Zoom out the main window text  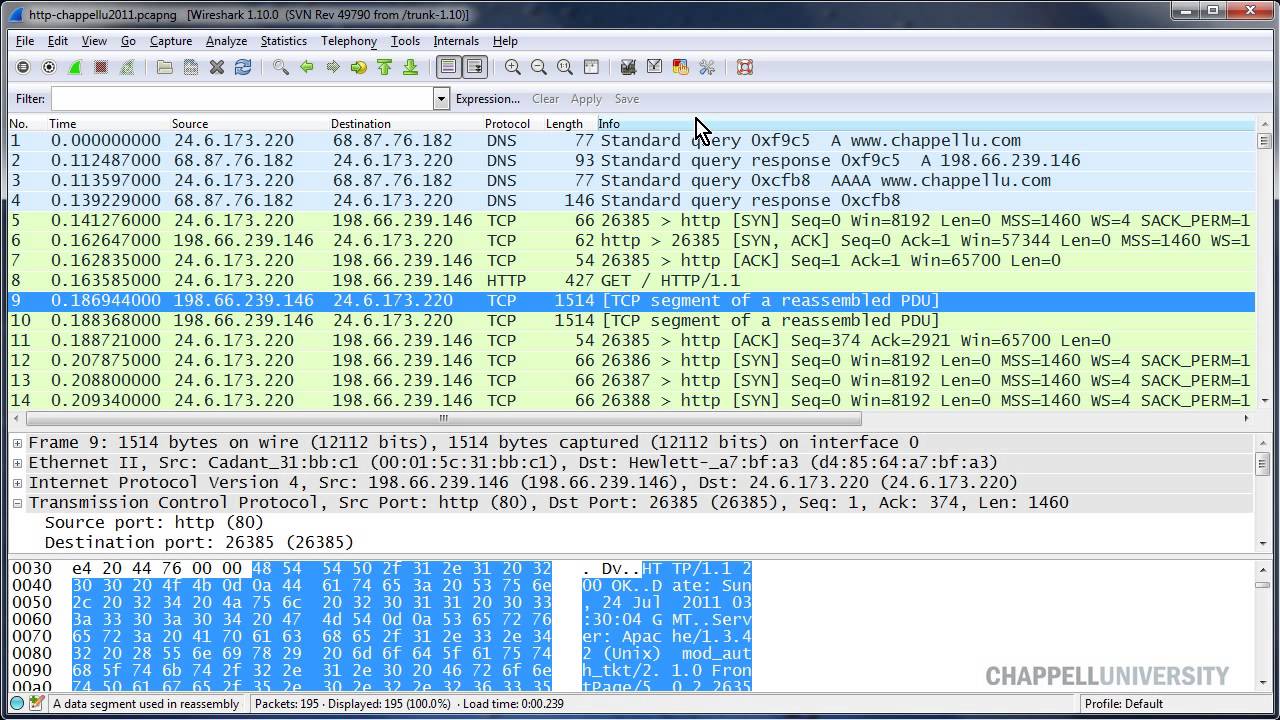point(539,67)
